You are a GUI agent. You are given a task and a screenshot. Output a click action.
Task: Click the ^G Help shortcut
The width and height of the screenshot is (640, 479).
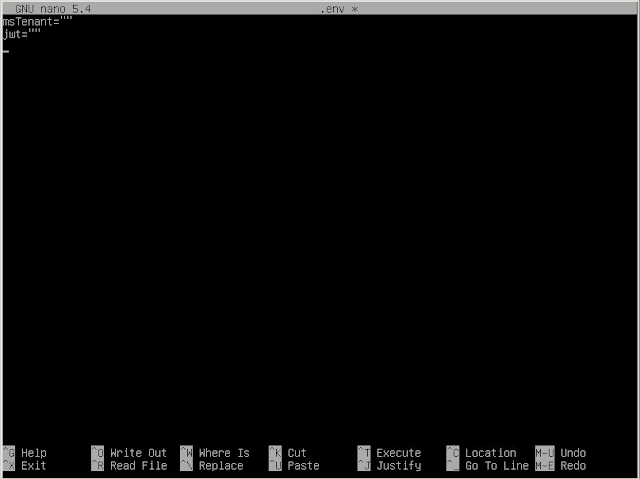pyautogui.click(x=24, y=452)
